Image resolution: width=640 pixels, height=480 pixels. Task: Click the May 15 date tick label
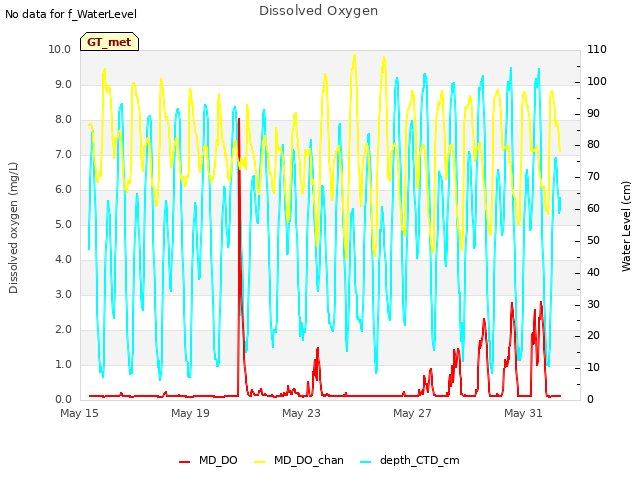coord(79,413)
